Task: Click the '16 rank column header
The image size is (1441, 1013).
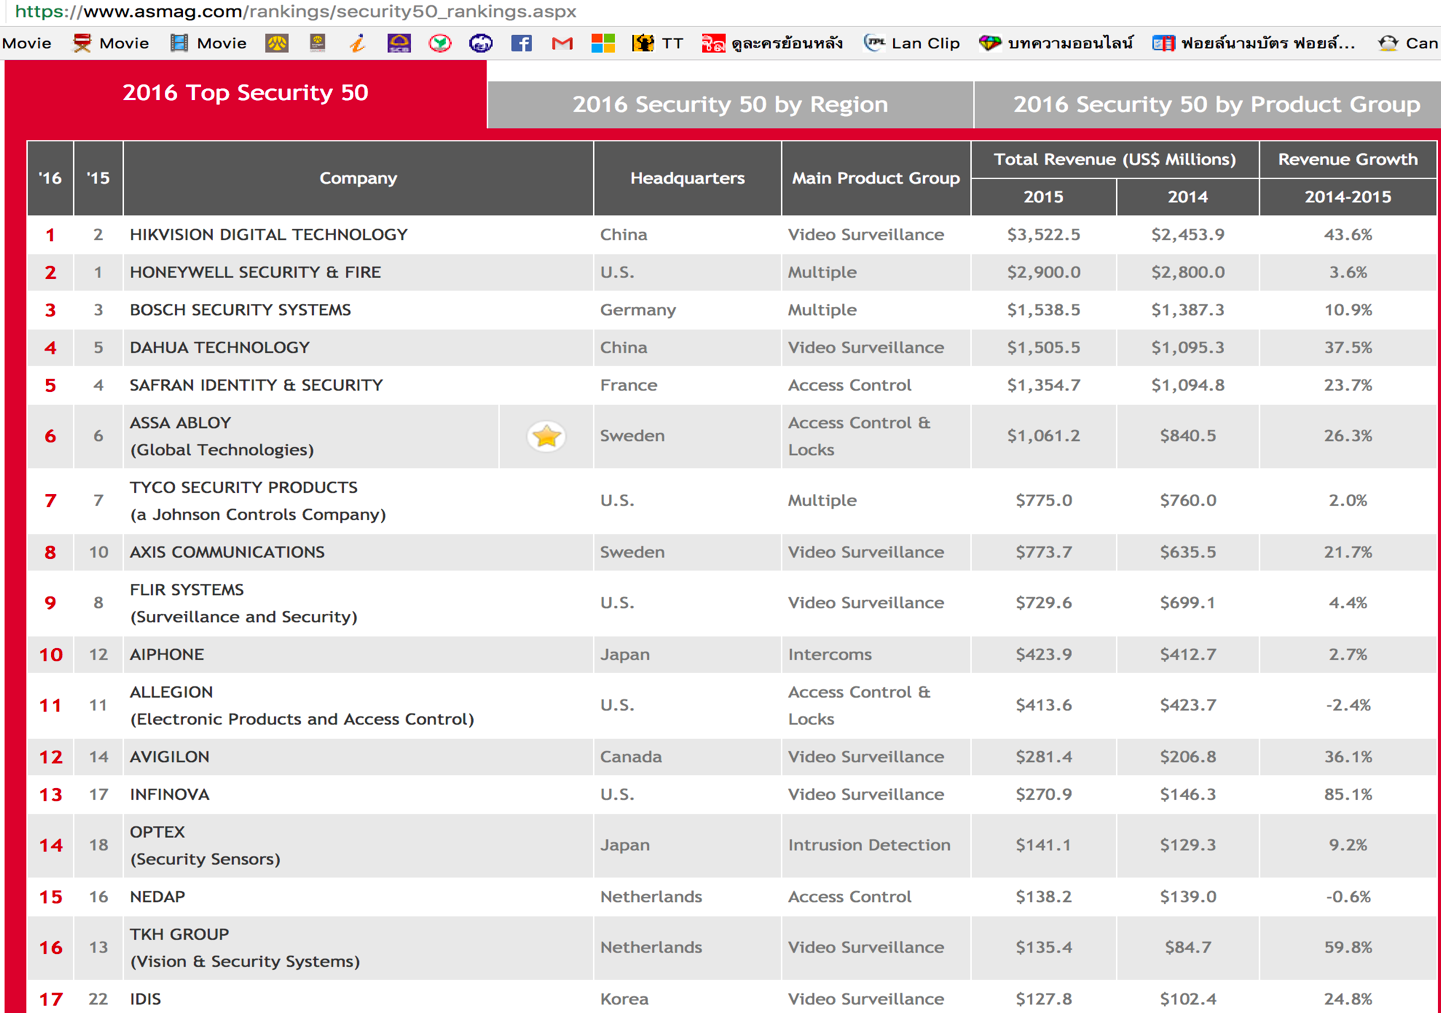Action: (50, 178)
